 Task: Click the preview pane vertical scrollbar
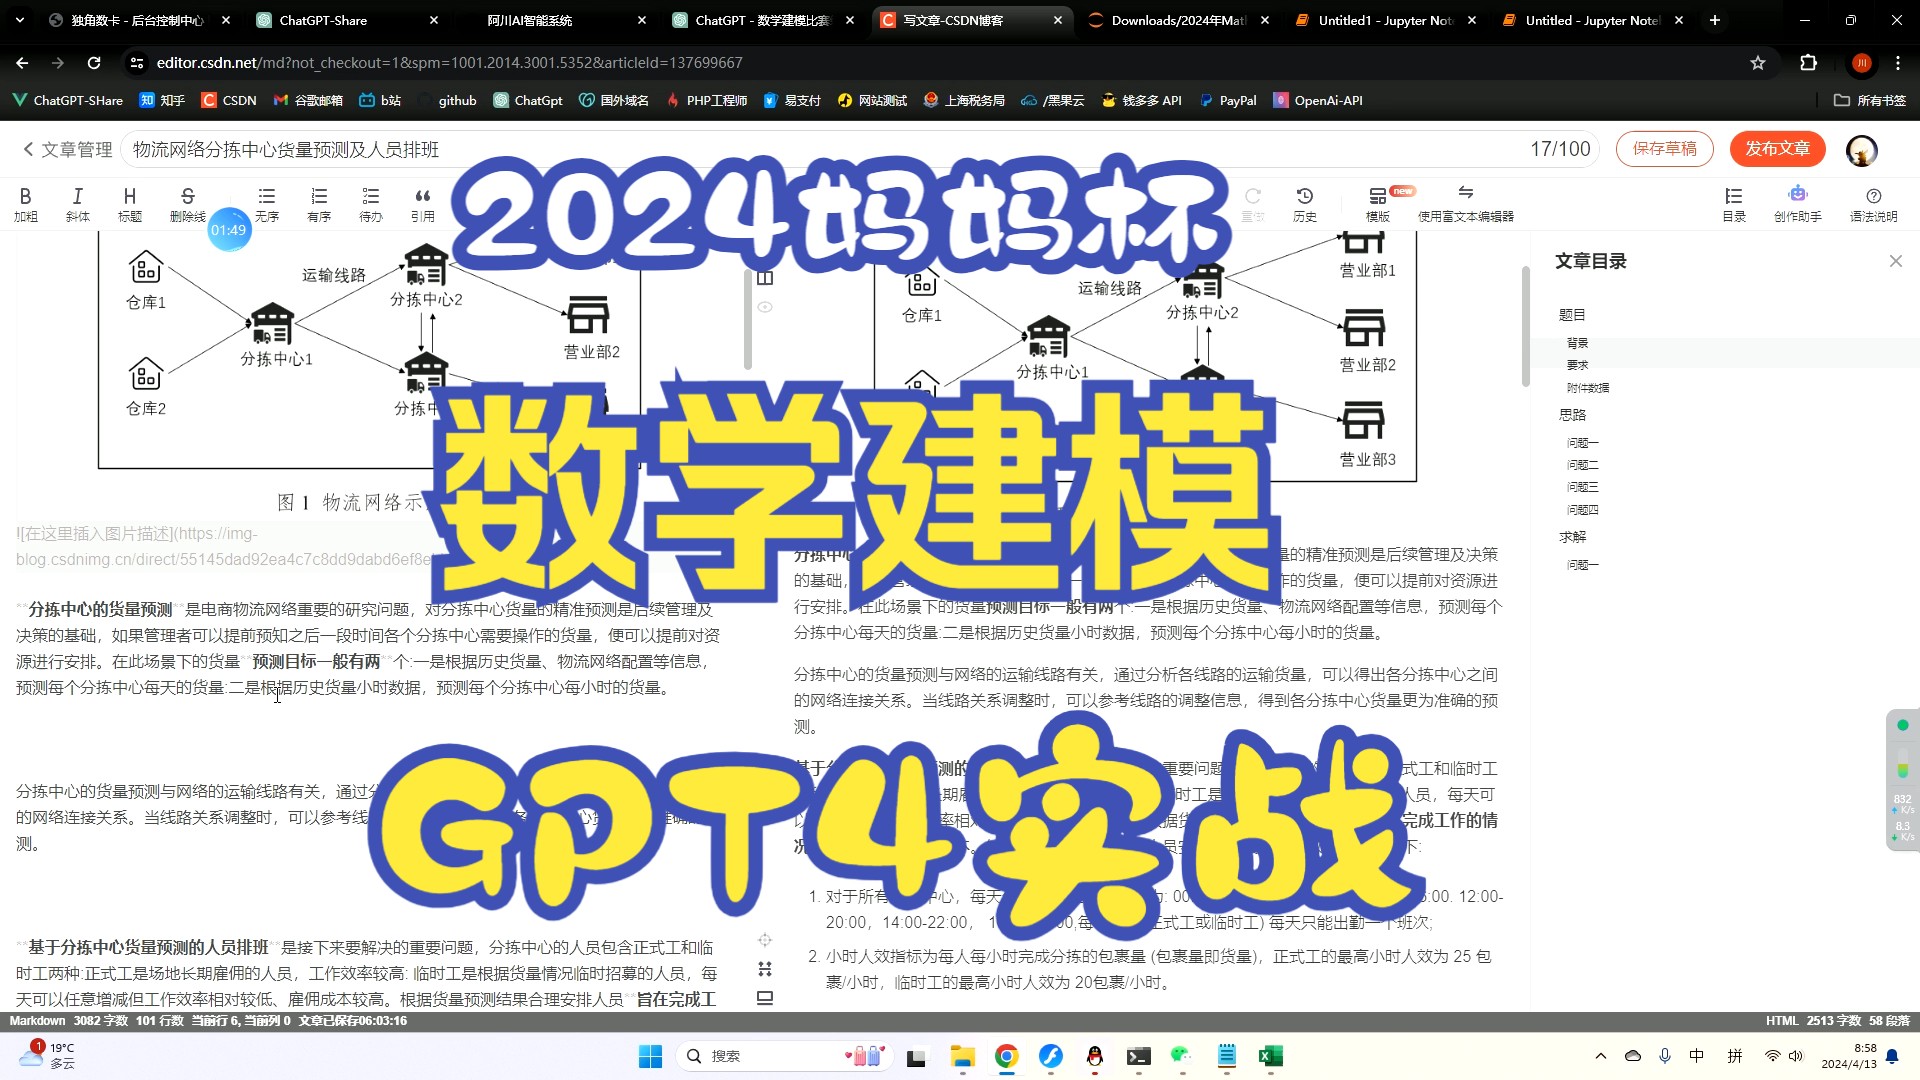pos(1525,326)
